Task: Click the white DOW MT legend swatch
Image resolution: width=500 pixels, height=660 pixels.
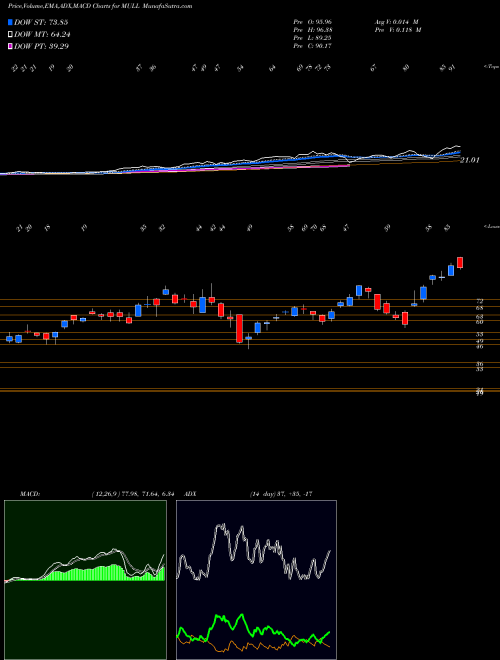Action: click(x=11, y=35)
